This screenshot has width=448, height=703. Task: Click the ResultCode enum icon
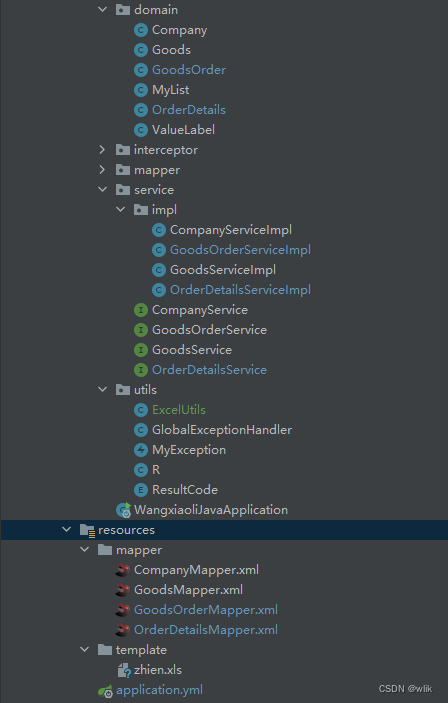[141, 490]
